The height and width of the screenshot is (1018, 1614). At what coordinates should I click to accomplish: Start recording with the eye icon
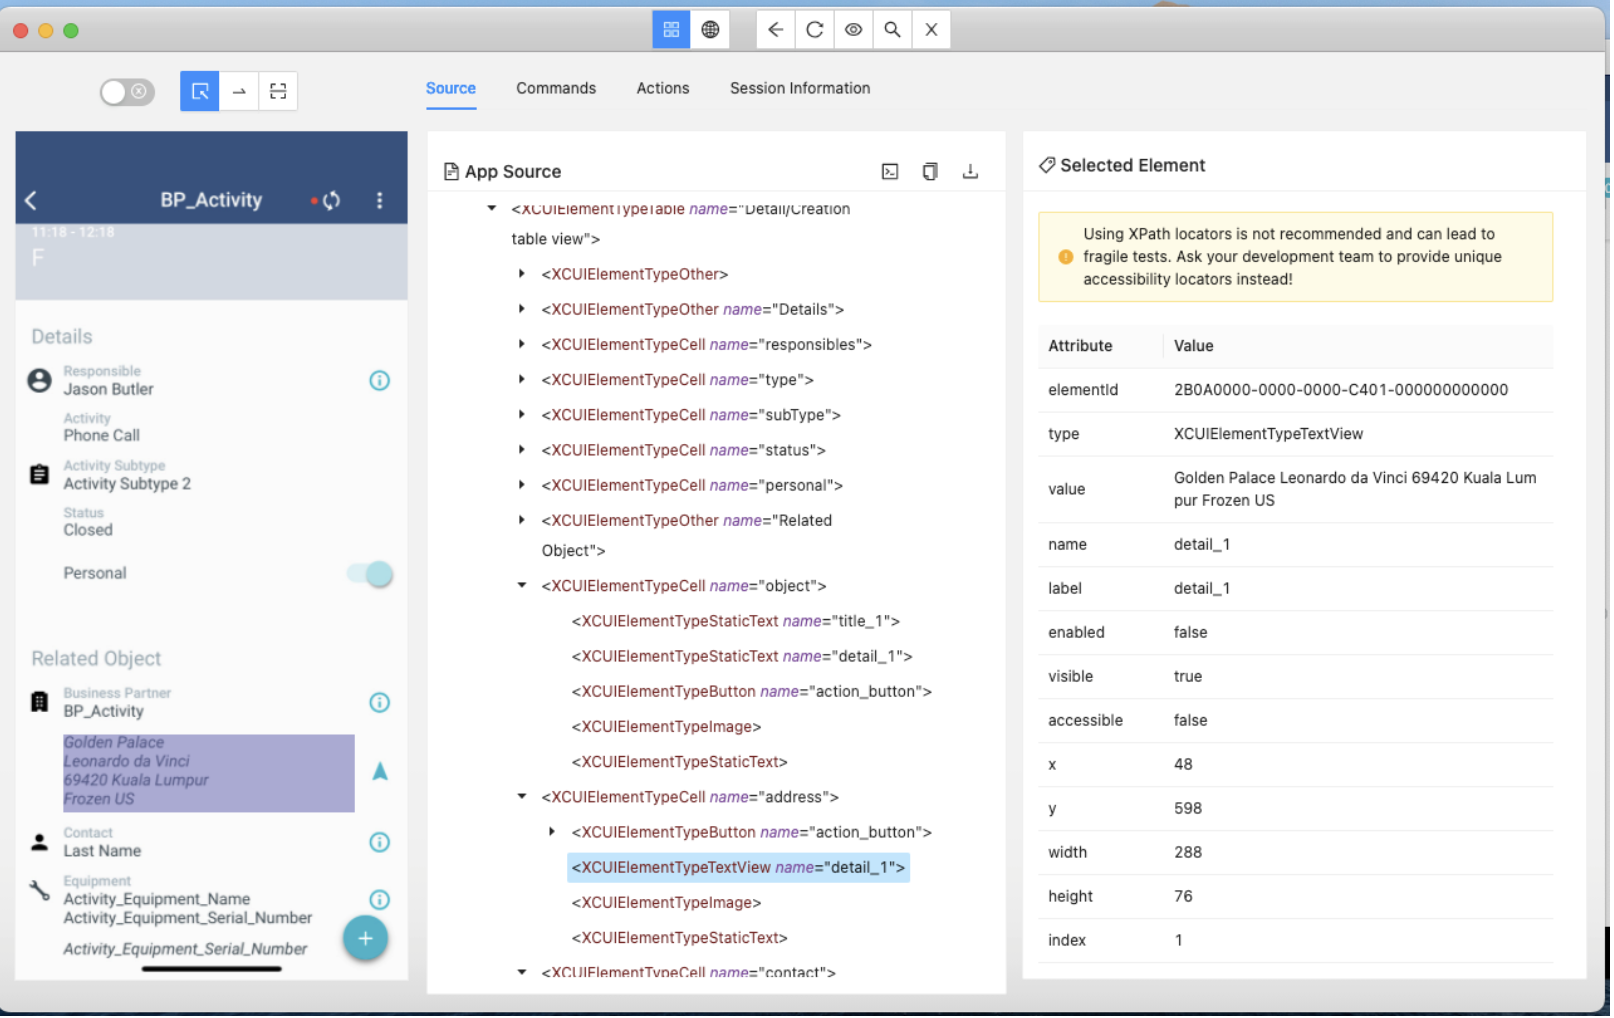click(855, 30)
